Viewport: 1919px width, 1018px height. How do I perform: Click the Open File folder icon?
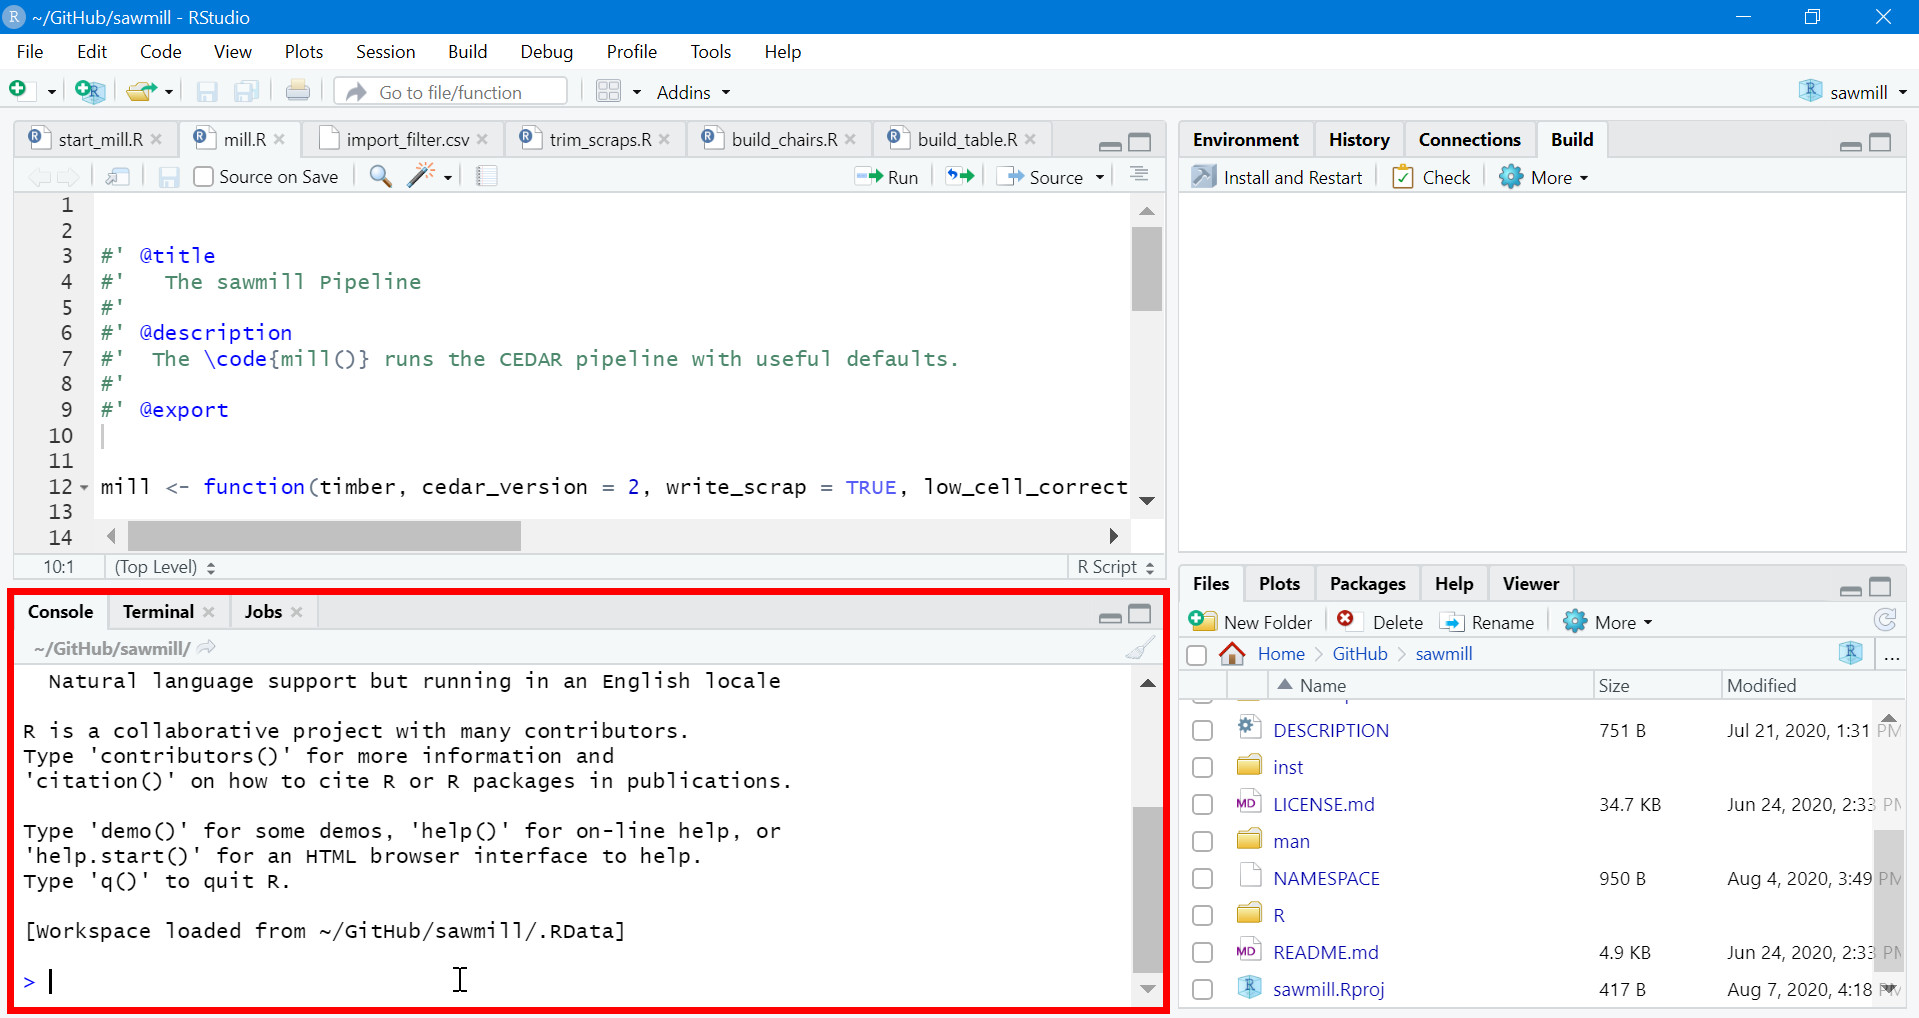141,91
